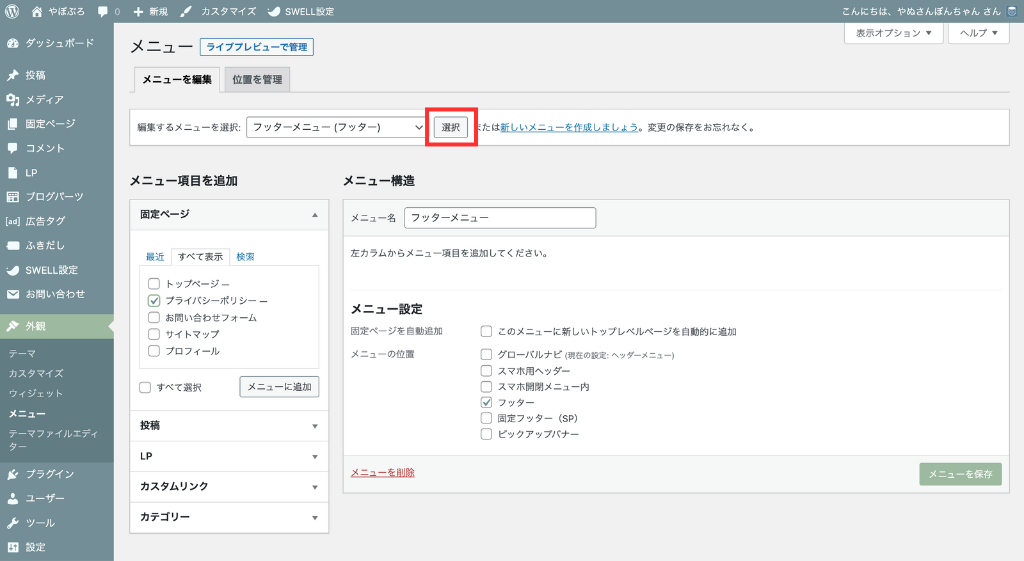Screen dimensions: 1024x561
Task: Click お問い合わせ envelope icon
Action: (12, 295)
